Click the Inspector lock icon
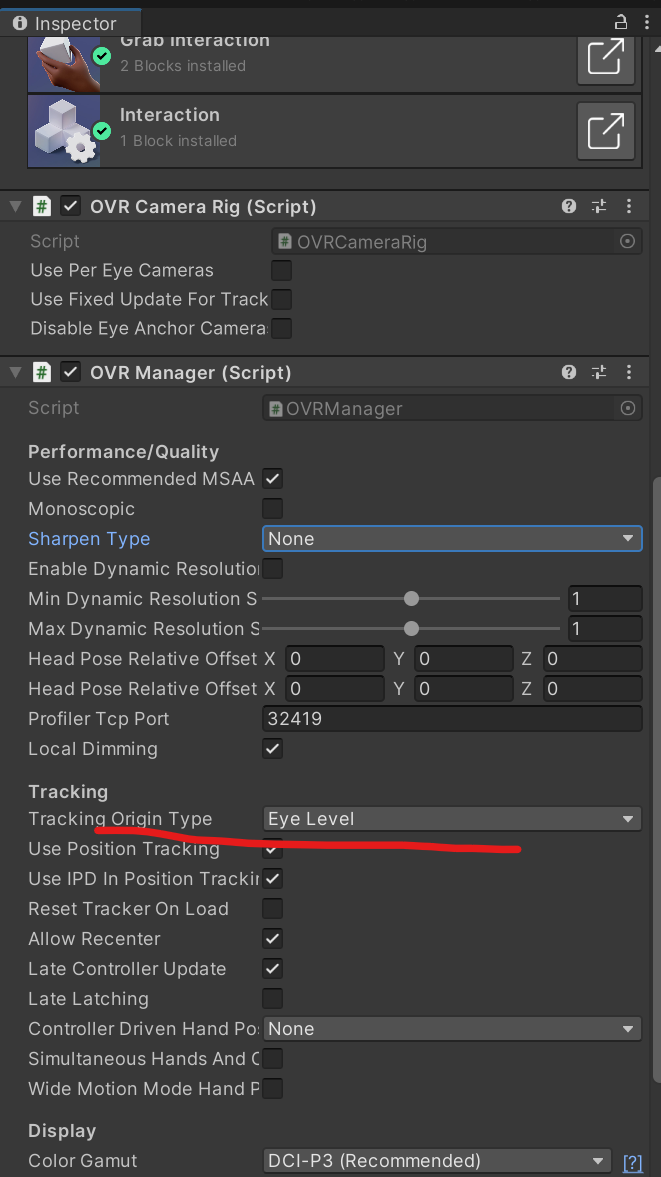The width and height of the screenshot is (661, 1177). click(x=620, y=22)
